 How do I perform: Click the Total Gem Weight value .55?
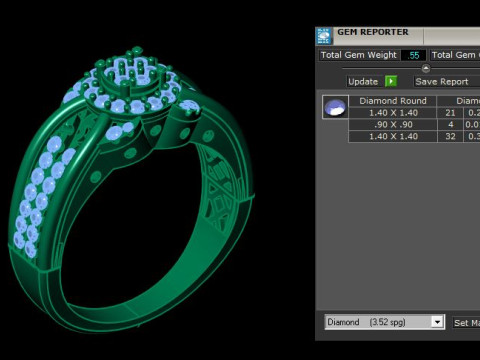pos(413,55)
